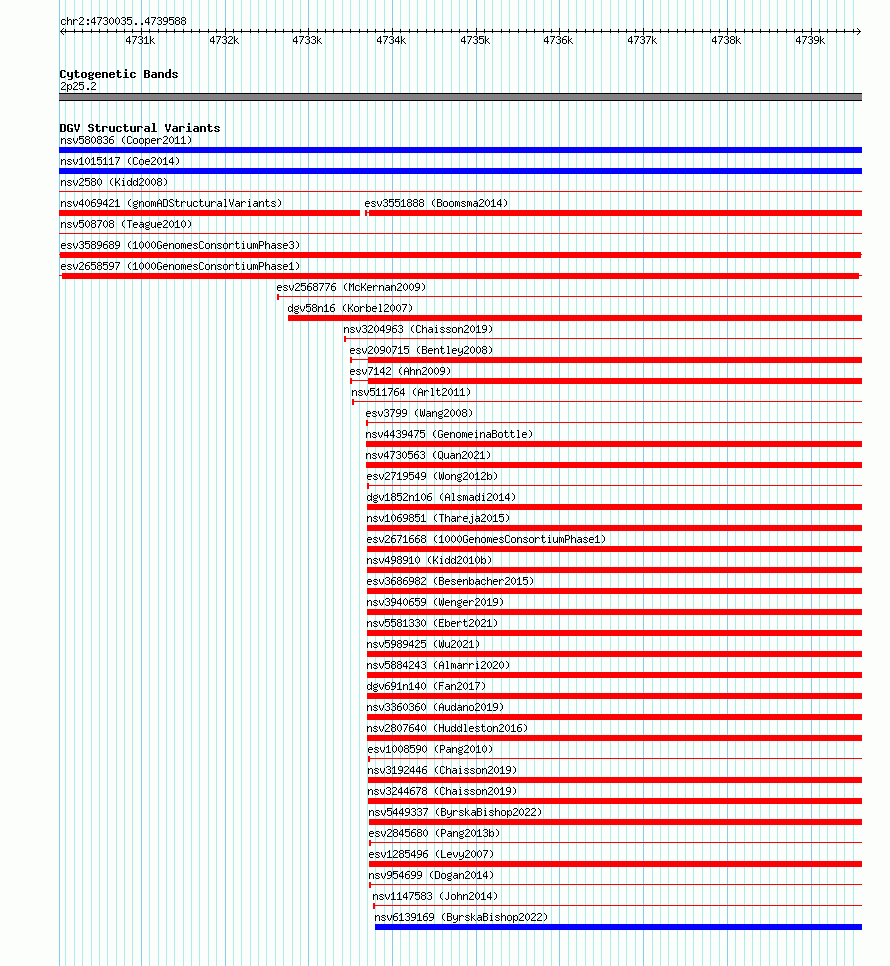Click esv3551888 (Boomsma2014) label

pyautogui.click(x=436, y=203)
